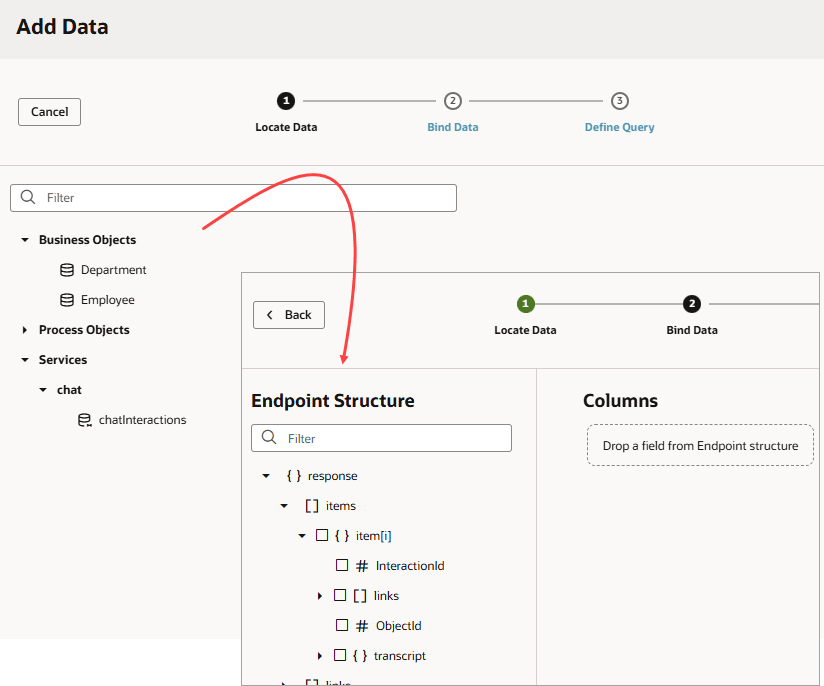Expand the Process Objects tree node
Screen dimensions: 824x686
coord(23,329)
